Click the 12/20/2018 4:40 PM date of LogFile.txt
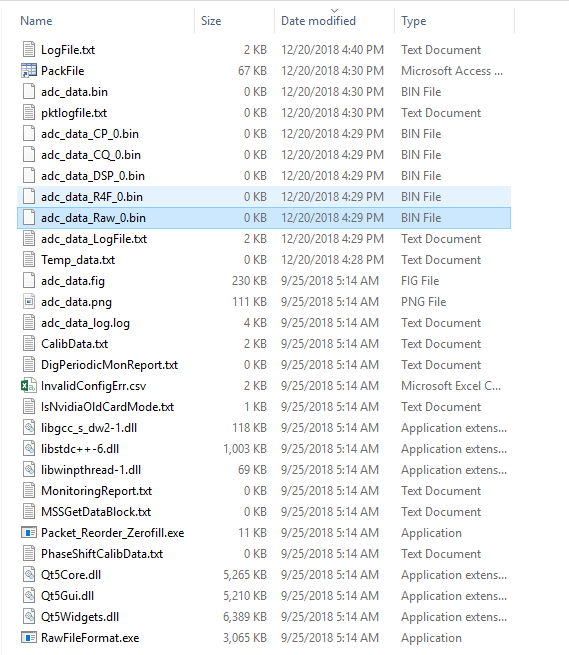Image resolution: width=569 pixels, height=655 pixels. pyautogui.click(x=333, y=49)
